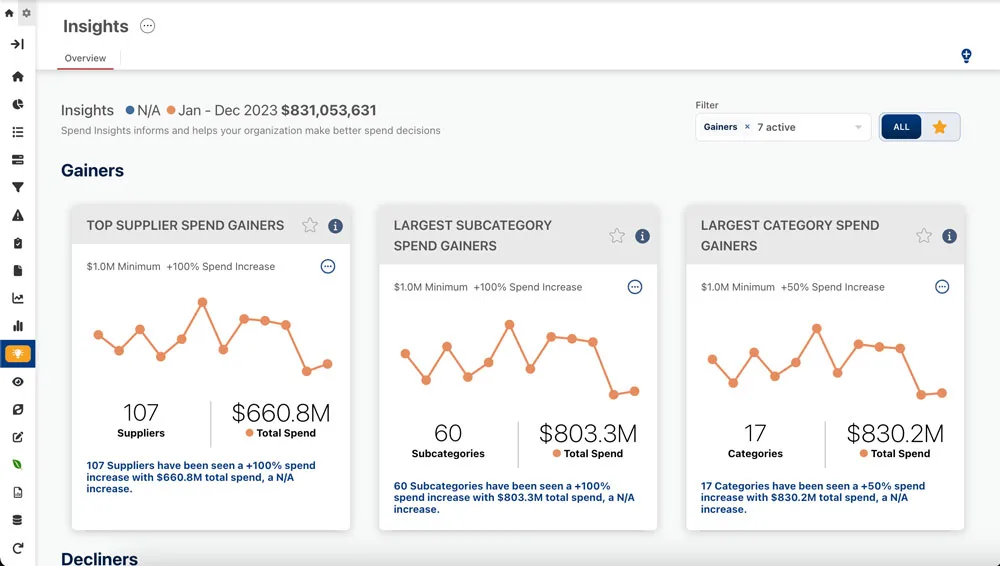This screenshot has height=566, width=1000.
Task: Click the blue N/A legend dot
Action: click(130, 110)
